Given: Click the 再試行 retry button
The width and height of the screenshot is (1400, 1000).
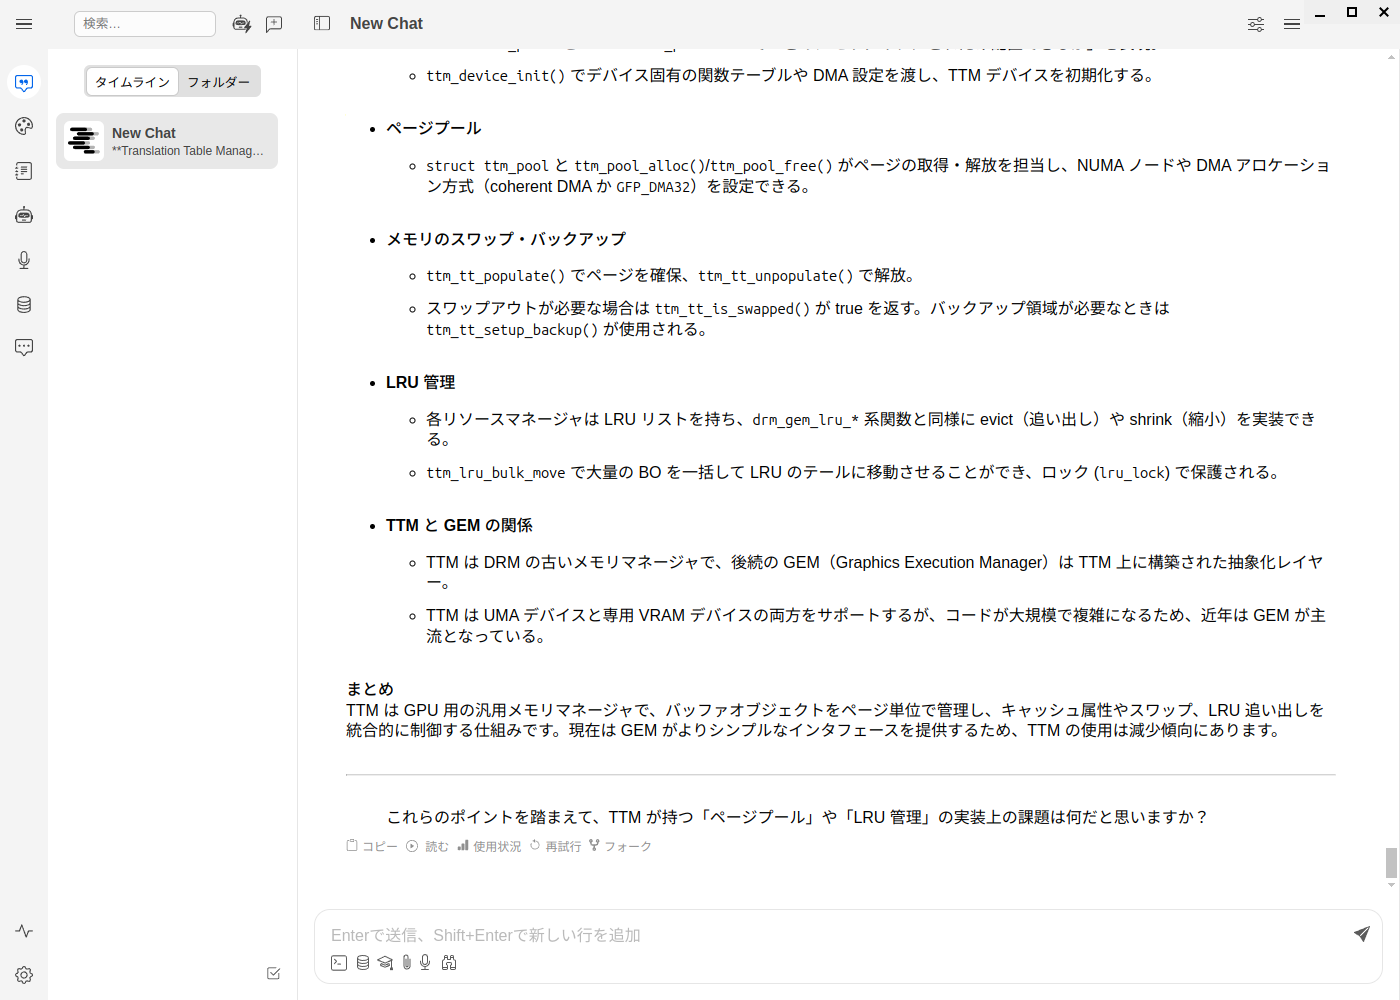Looking at the screenshot, I should click(x=555, y=846).
